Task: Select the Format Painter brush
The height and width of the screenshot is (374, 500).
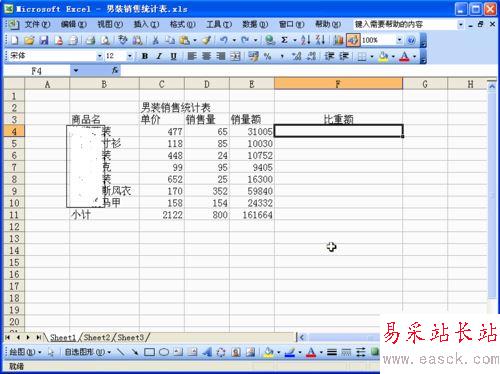Action: [207, 40]
